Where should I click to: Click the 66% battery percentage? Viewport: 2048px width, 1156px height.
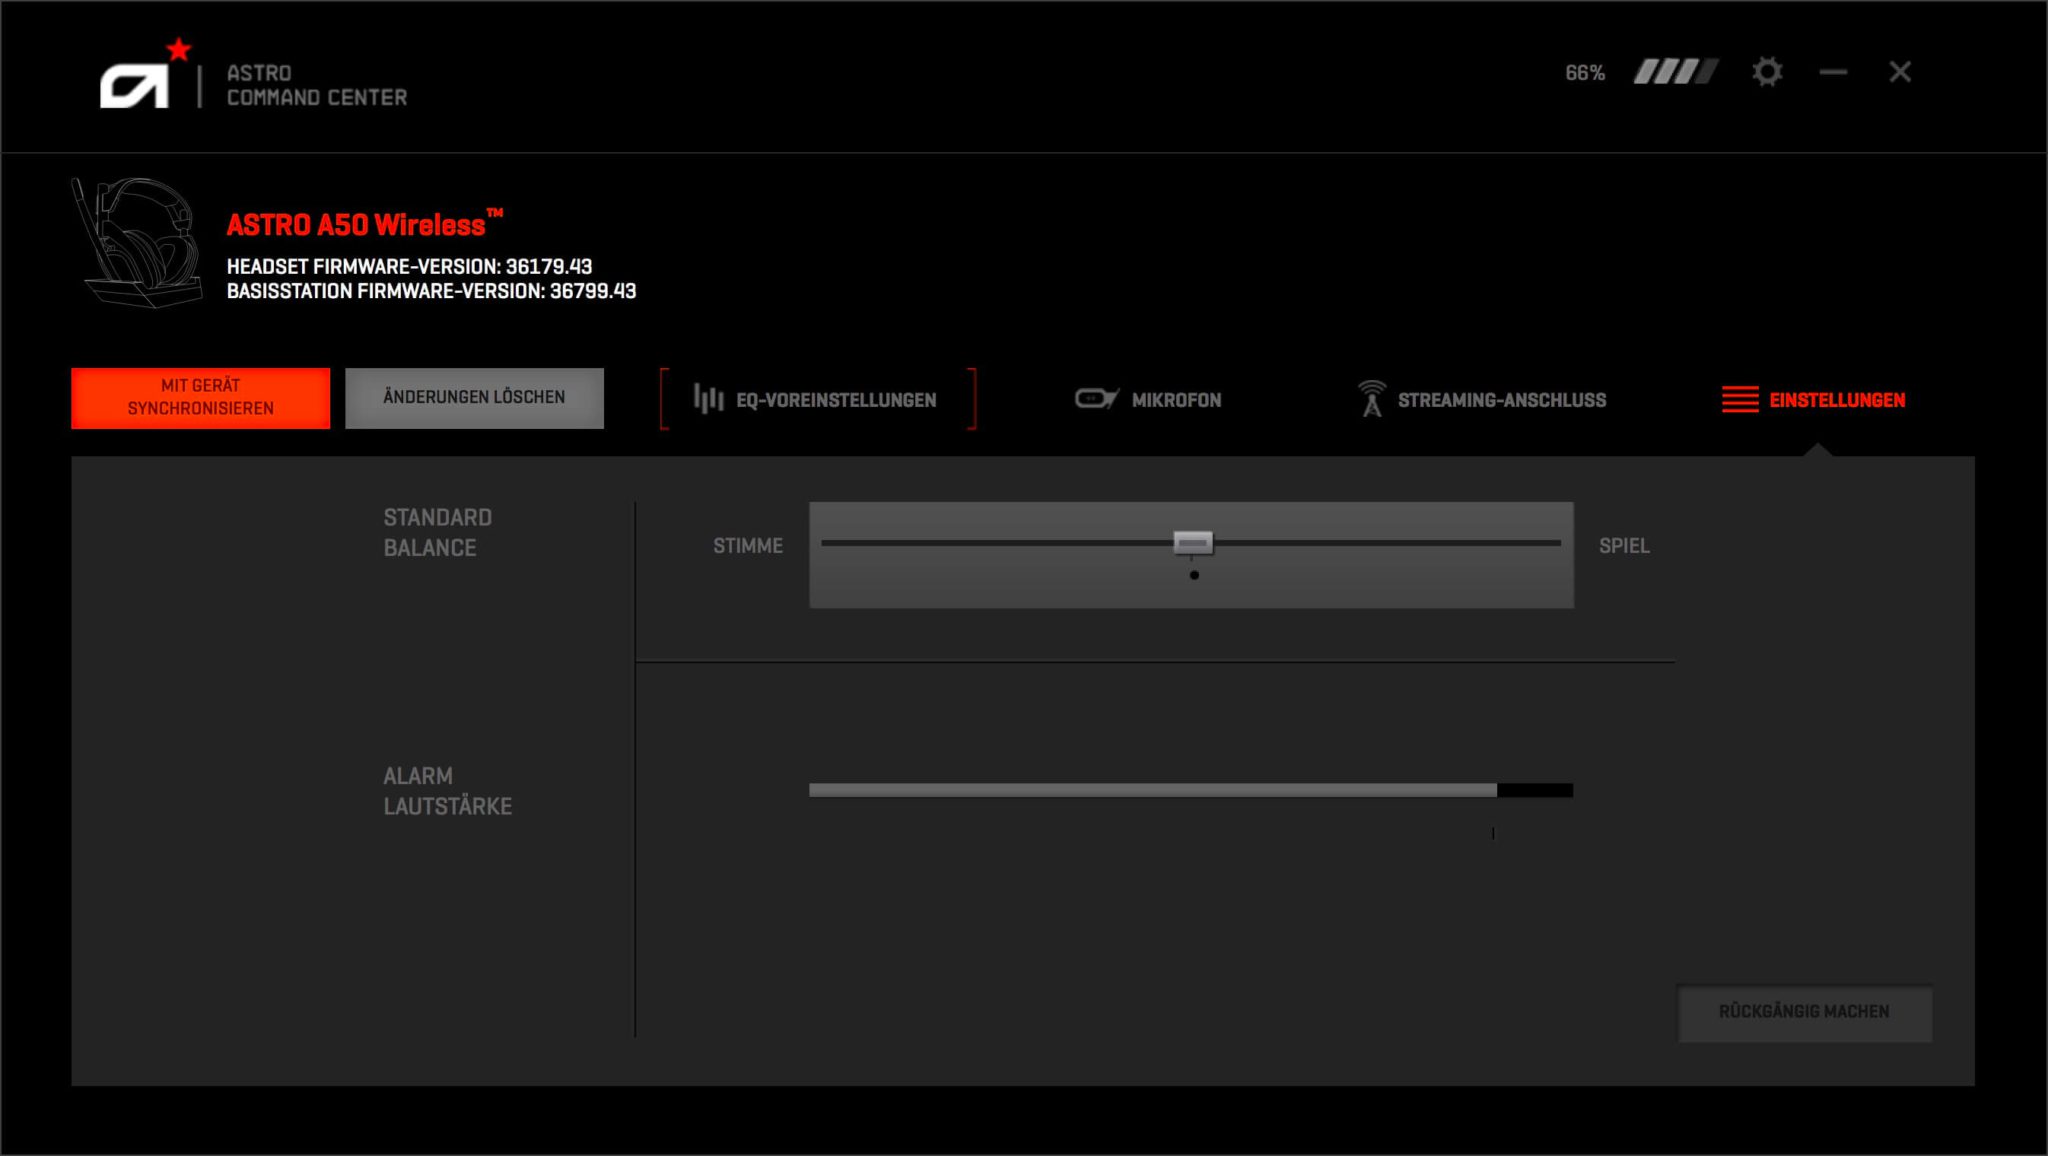click(x=1585, y=73)
